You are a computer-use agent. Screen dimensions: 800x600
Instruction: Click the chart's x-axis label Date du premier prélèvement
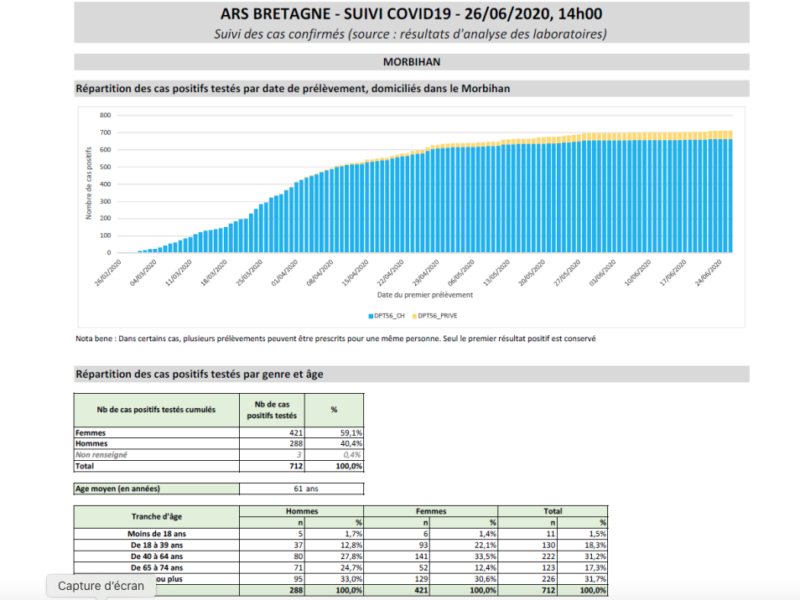[x=425, y=295]
